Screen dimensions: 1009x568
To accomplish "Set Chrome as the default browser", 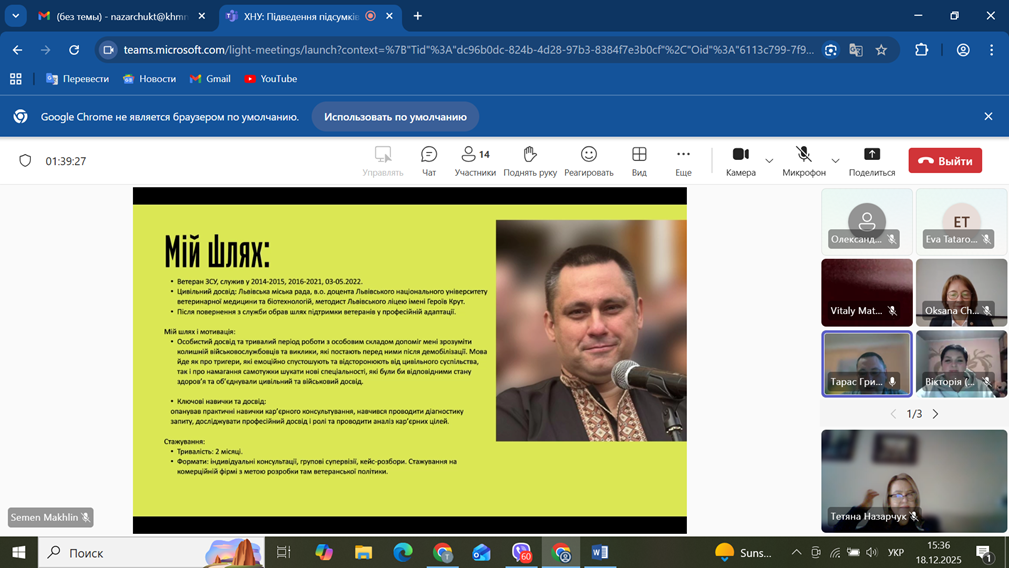I will pyautogui.click(x=395, y=117).
